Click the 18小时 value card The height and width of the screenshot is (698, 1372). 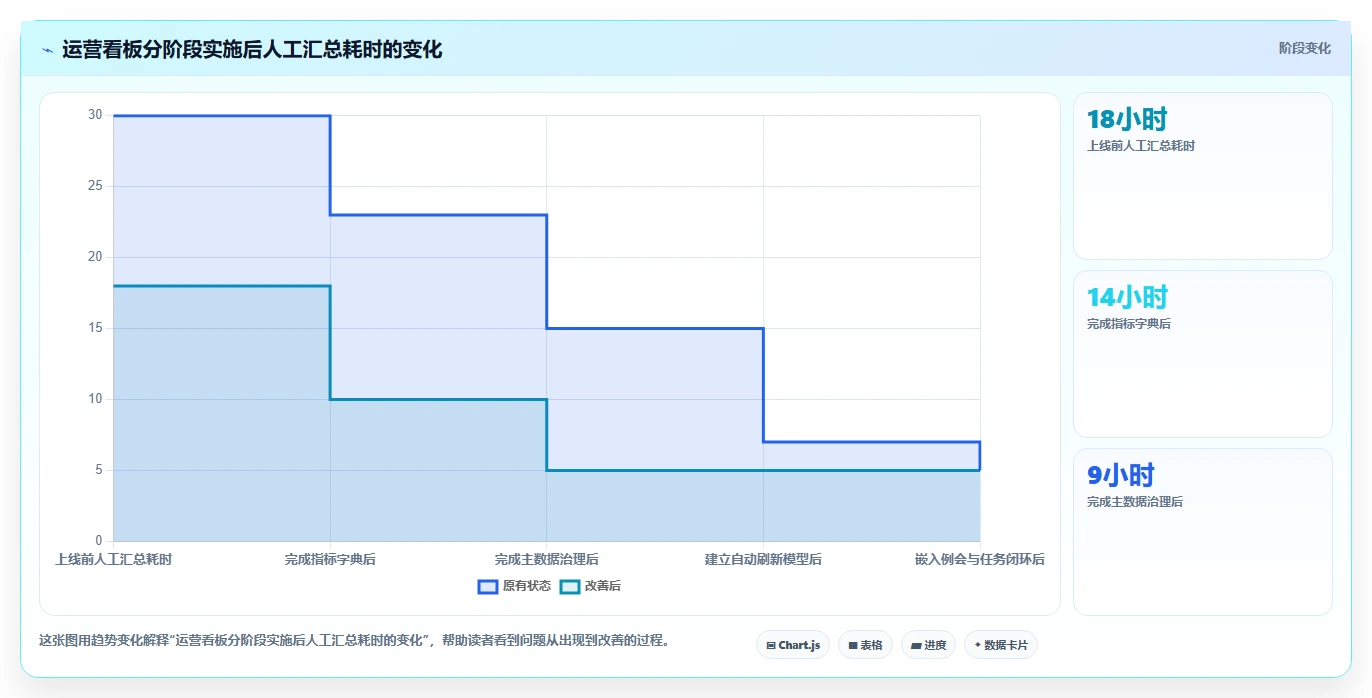(1203, 176)
